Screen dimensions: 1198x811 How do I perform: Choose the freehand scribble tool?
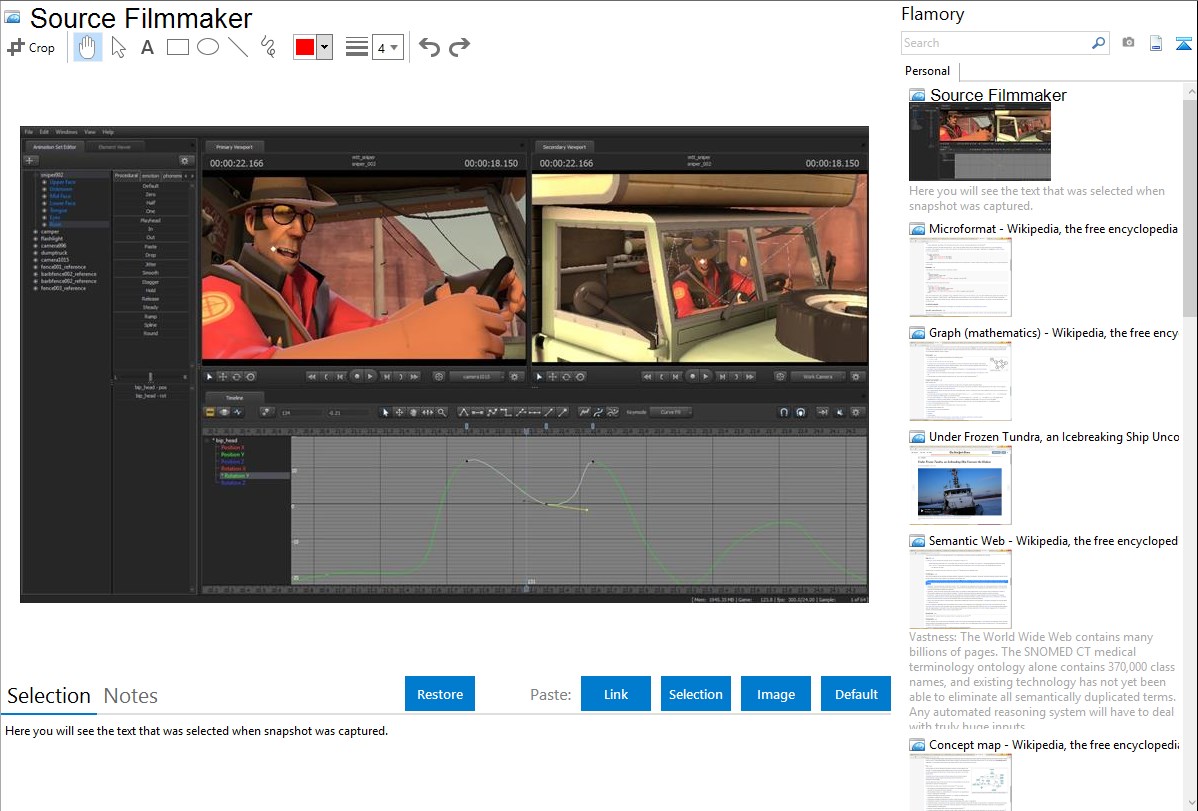click(x=268, y=47)
